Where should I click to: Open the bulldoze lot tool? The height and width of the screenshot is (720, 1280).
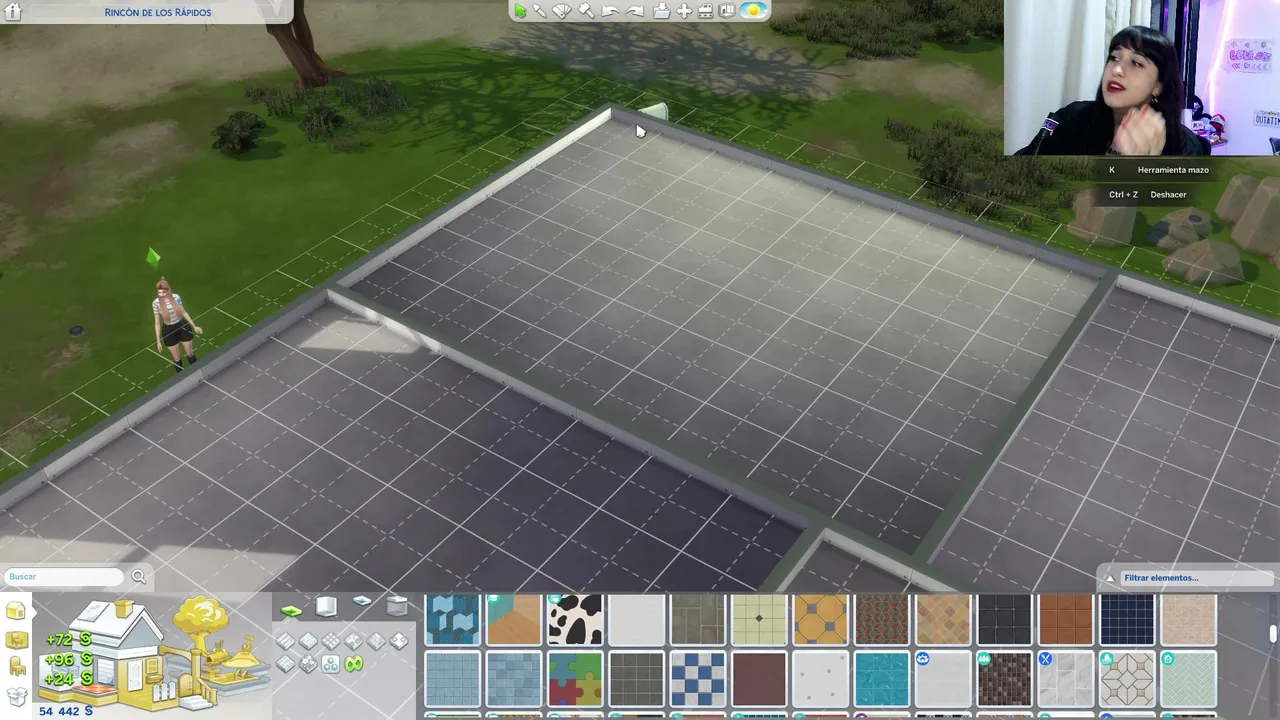pyautogui.click(x=706, y=11)
